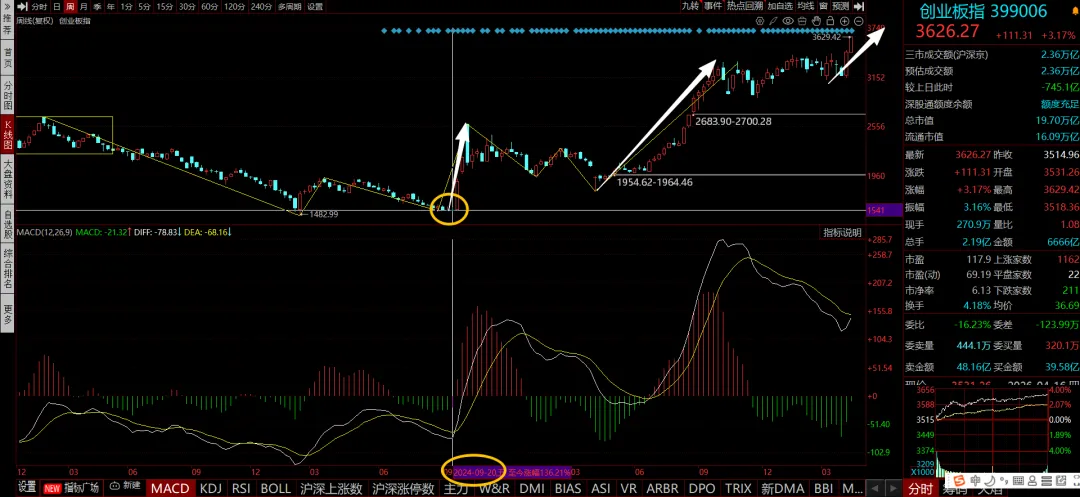Select the MACD indicator tab
Screen dimensions: 1080x497
pos(170,488)
